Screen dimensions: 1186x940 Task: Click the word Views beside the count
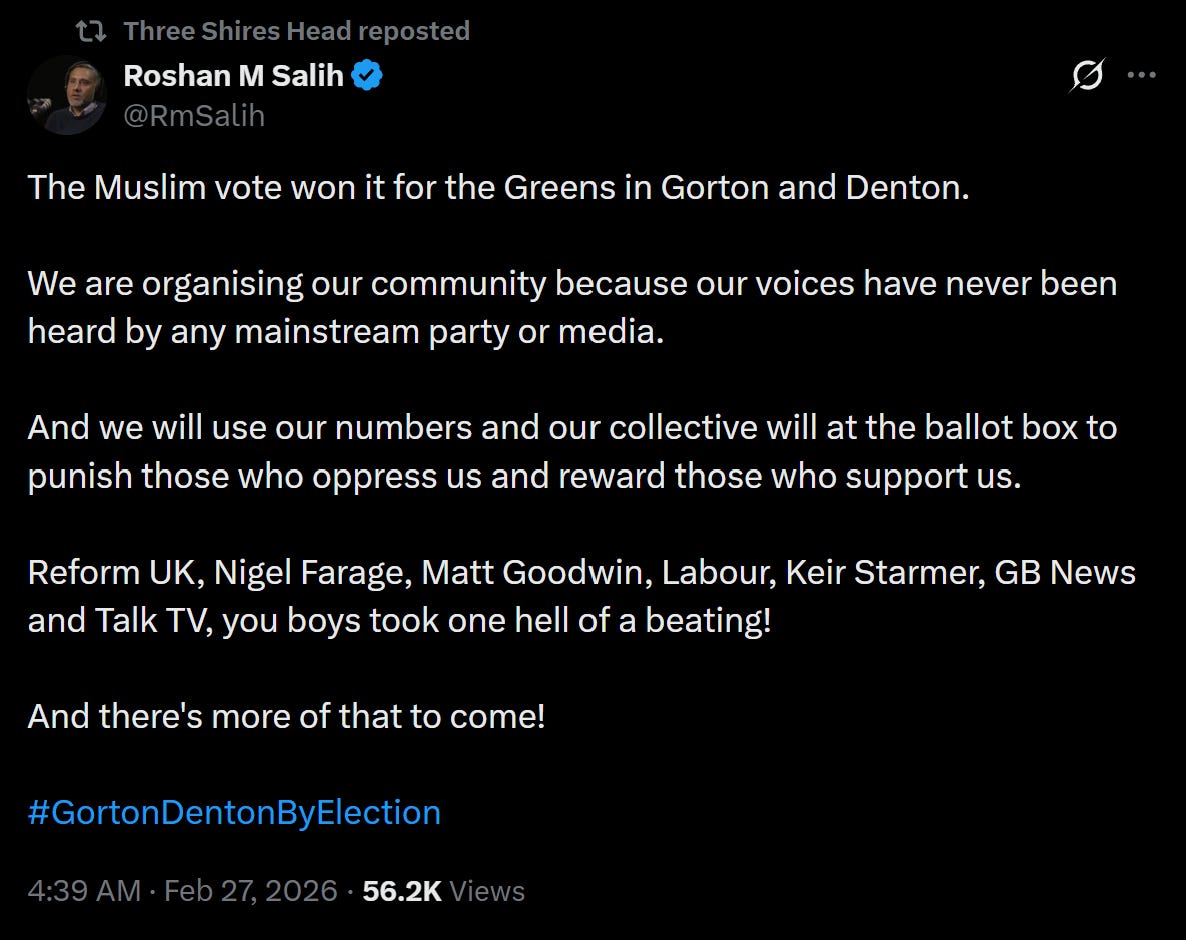(487, 891)
